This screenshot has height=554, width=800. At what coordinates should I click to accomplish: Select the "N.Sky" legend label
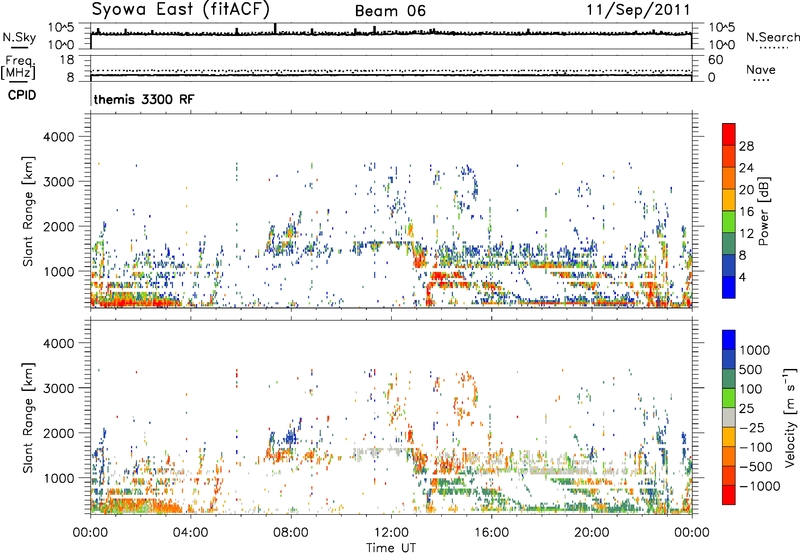pyautogui.click(x=19, y=38)
